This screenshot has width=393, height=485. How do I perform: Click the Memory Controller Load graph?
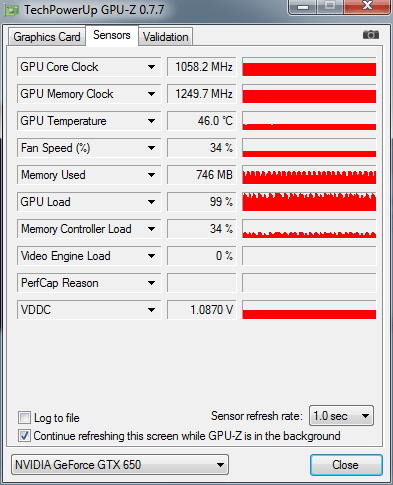[309, 229]
